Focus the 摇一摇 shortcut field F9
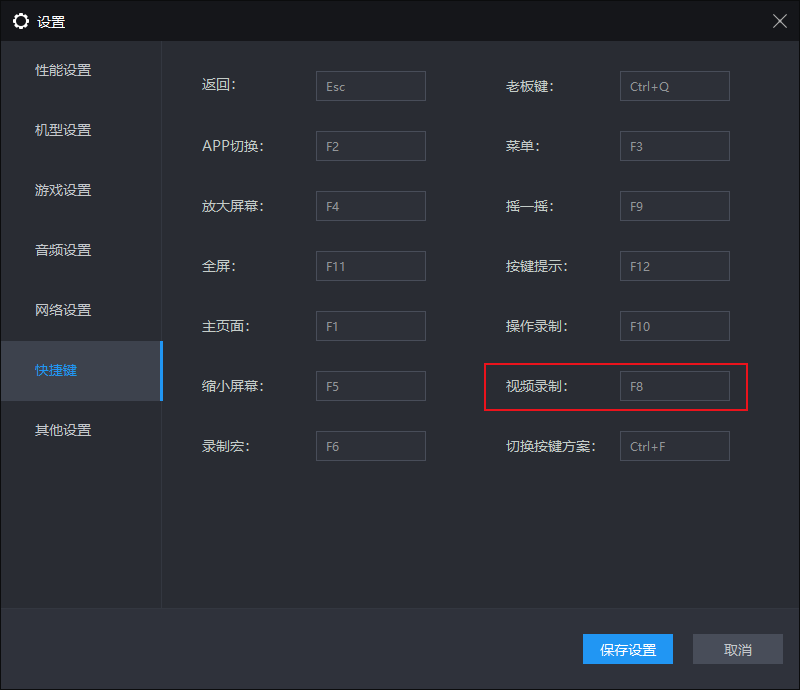This screenshot has height=690, width=800. (674, 206)
